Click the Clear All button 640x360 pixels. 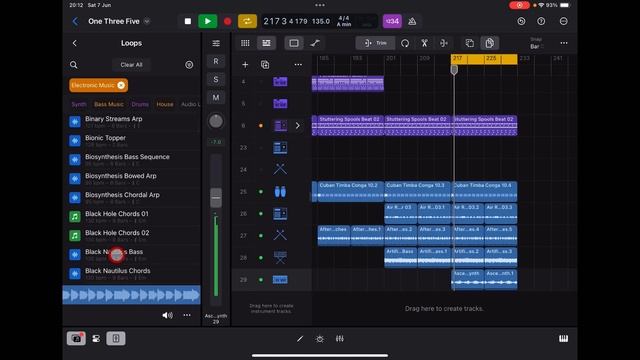(131, 64)
